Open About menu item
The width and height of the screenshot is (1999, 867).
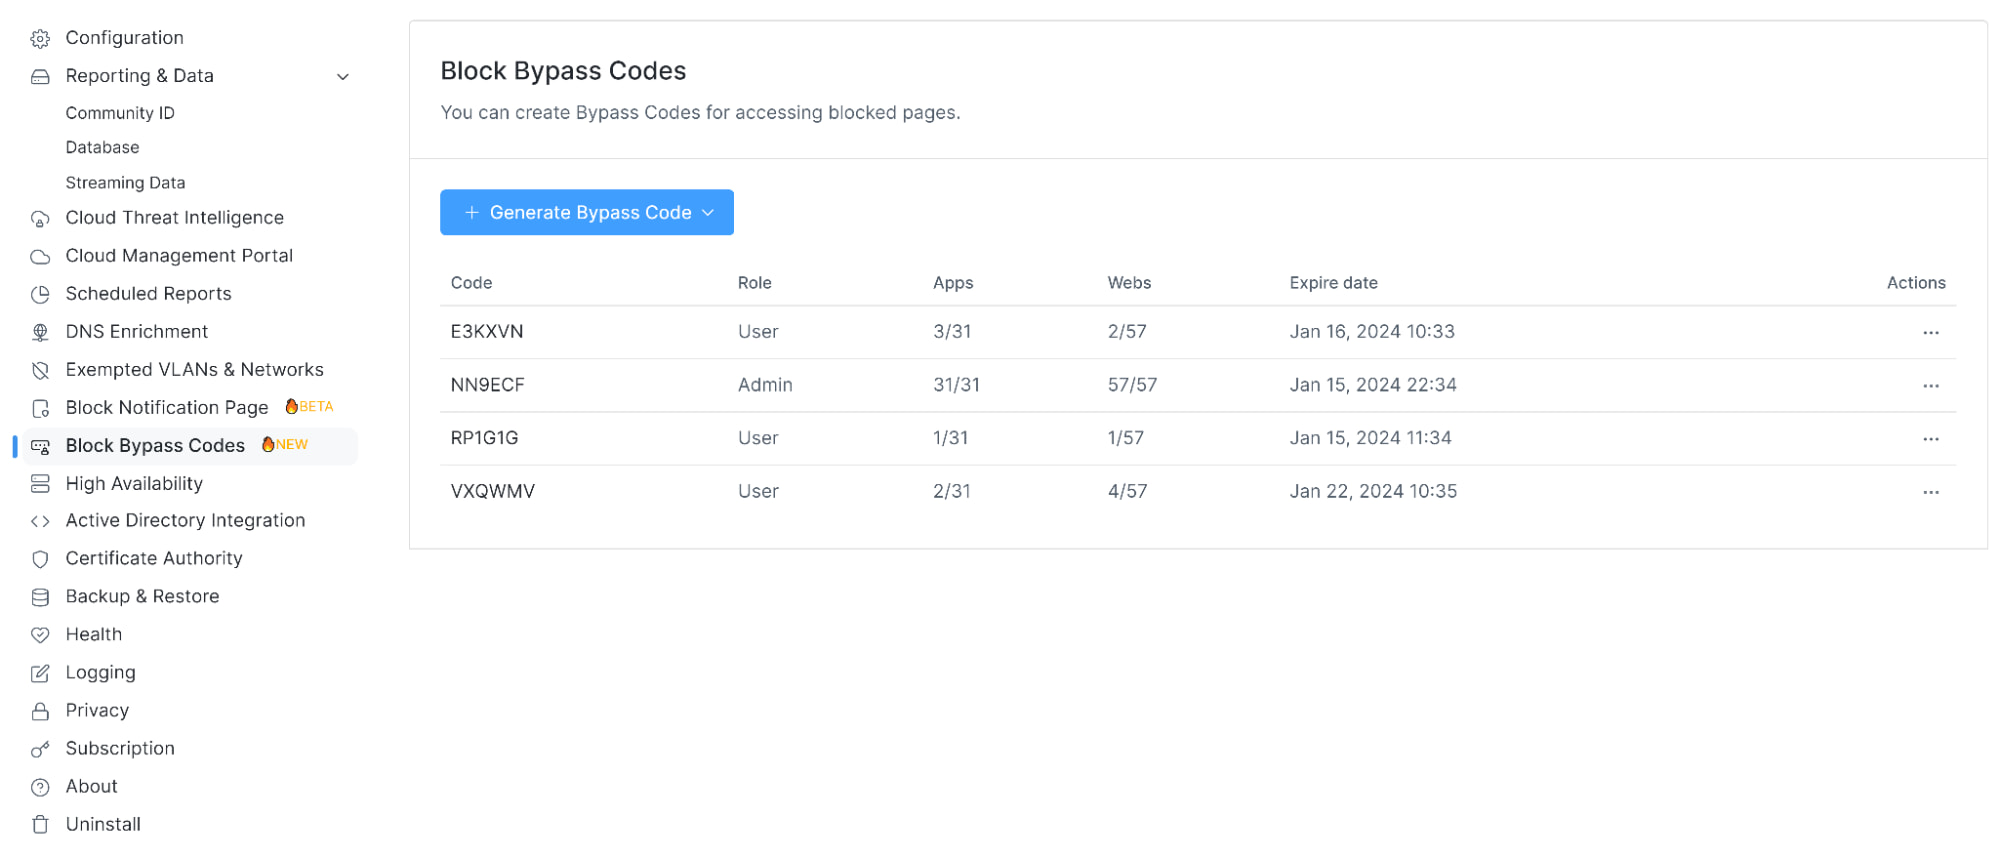(x=92, y=787)
